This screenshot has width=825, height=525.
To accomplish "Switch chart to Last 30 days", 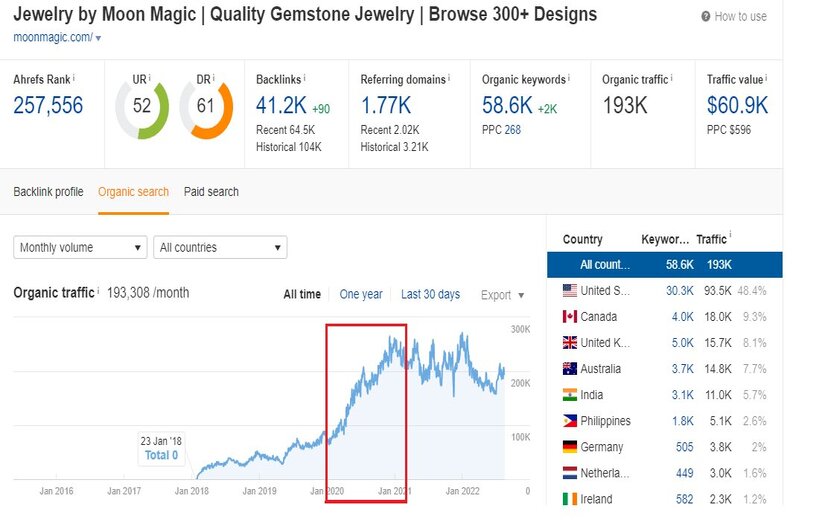I will (430, 295).
